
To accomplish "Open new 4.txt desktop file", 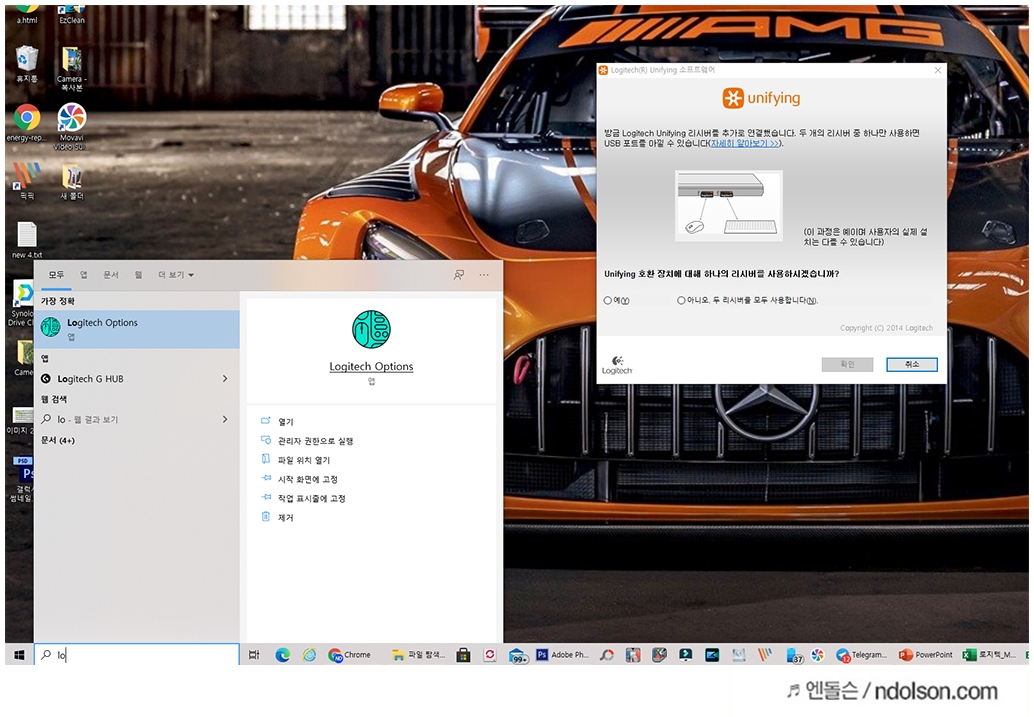I will 26,240.
